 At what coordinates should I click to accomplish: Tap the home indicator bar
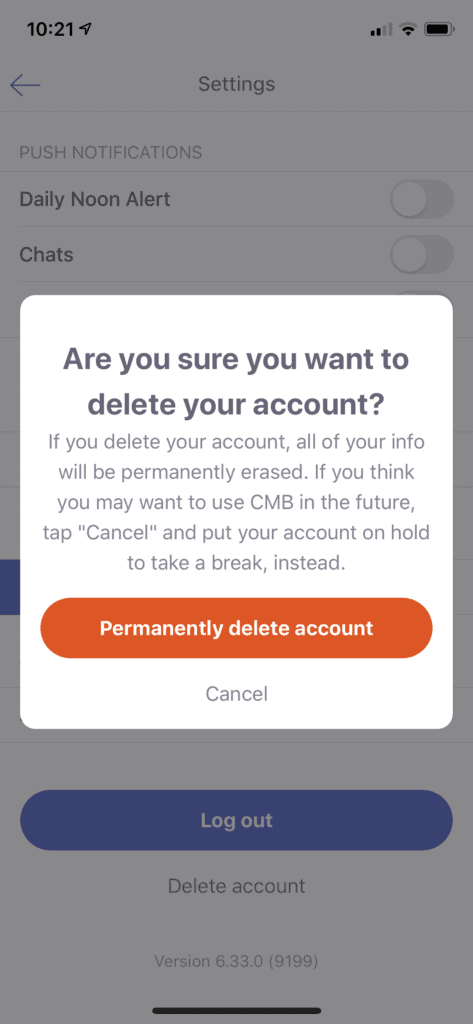point(236,1010)
